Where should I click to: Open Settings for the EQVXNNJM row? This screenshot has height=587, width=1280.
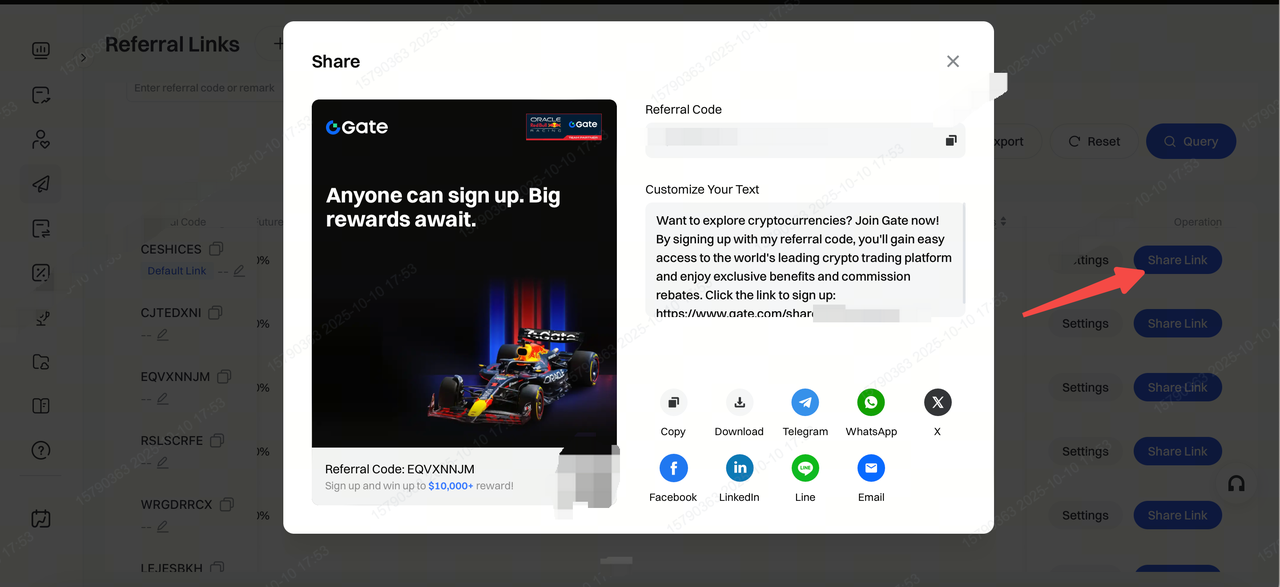1085,388
